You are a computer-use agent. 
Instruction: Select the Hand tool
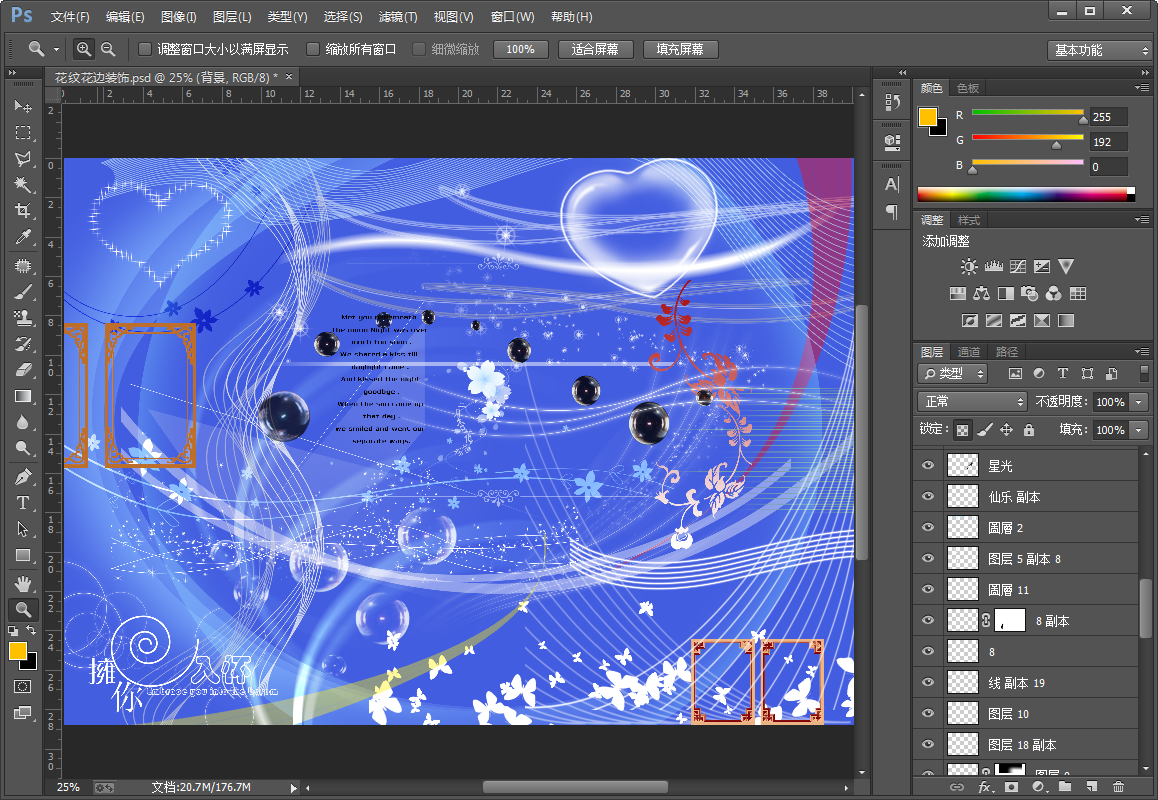click(22, 582)
